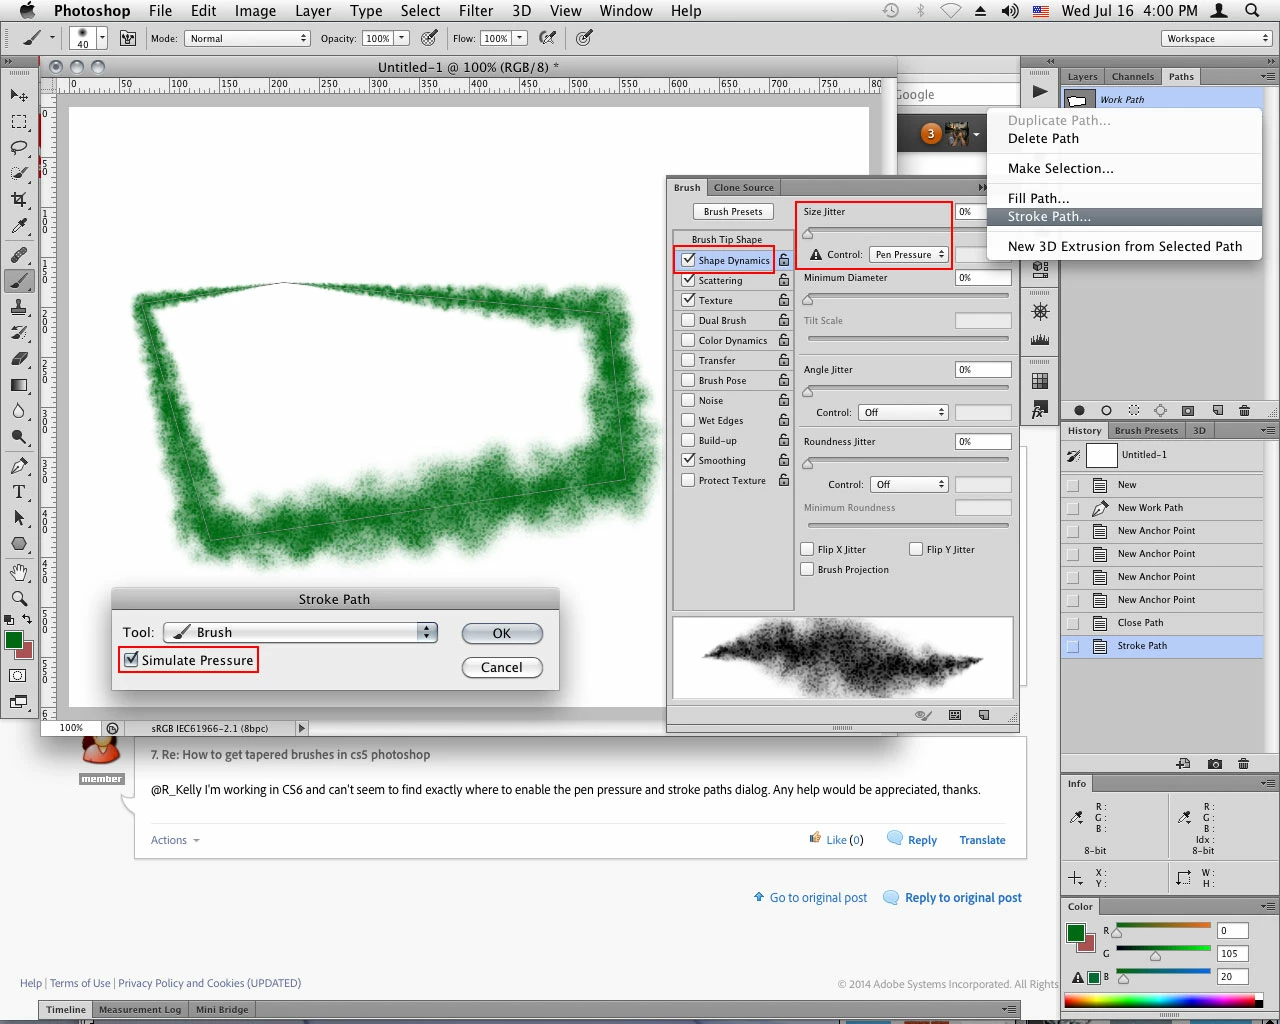
Task: Click fill path with foreground color icon
Action: [1079, 411]
